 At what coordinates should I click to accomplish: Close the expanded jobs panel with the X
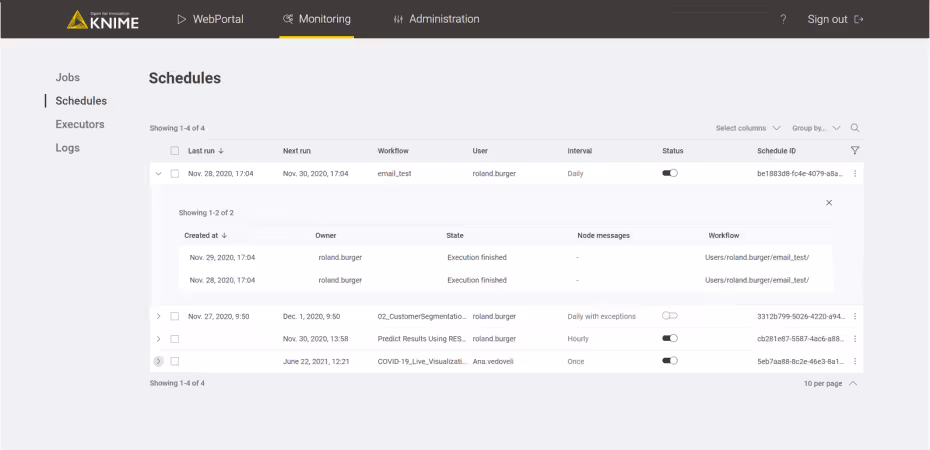tap(829, 203)
